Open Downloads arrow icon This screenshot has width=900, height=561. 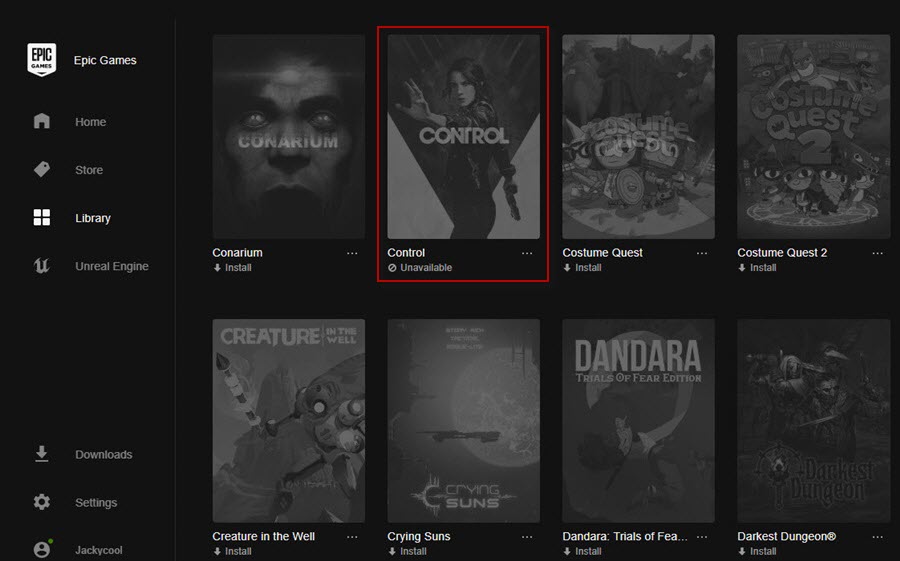(41, 454)
